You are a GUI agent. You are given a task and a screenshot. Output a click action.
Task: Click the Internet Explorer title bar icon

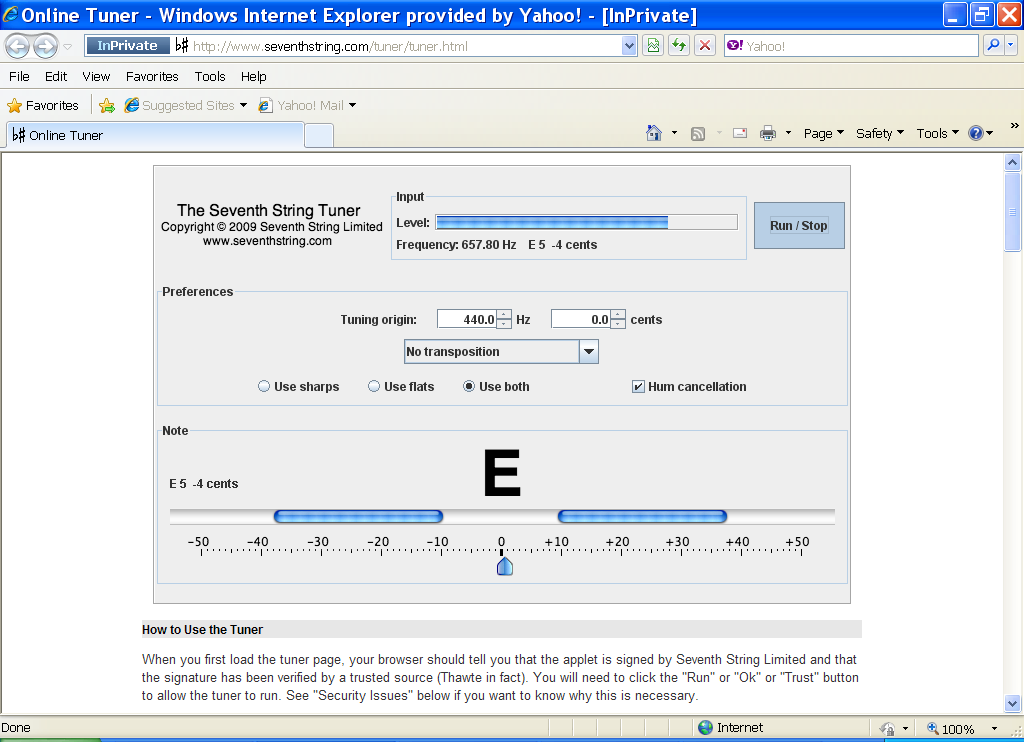pos(10,14)
